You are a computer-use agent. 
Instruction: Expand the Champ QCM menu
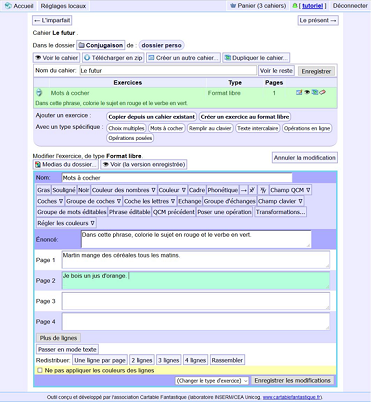[x=290, y=190]
